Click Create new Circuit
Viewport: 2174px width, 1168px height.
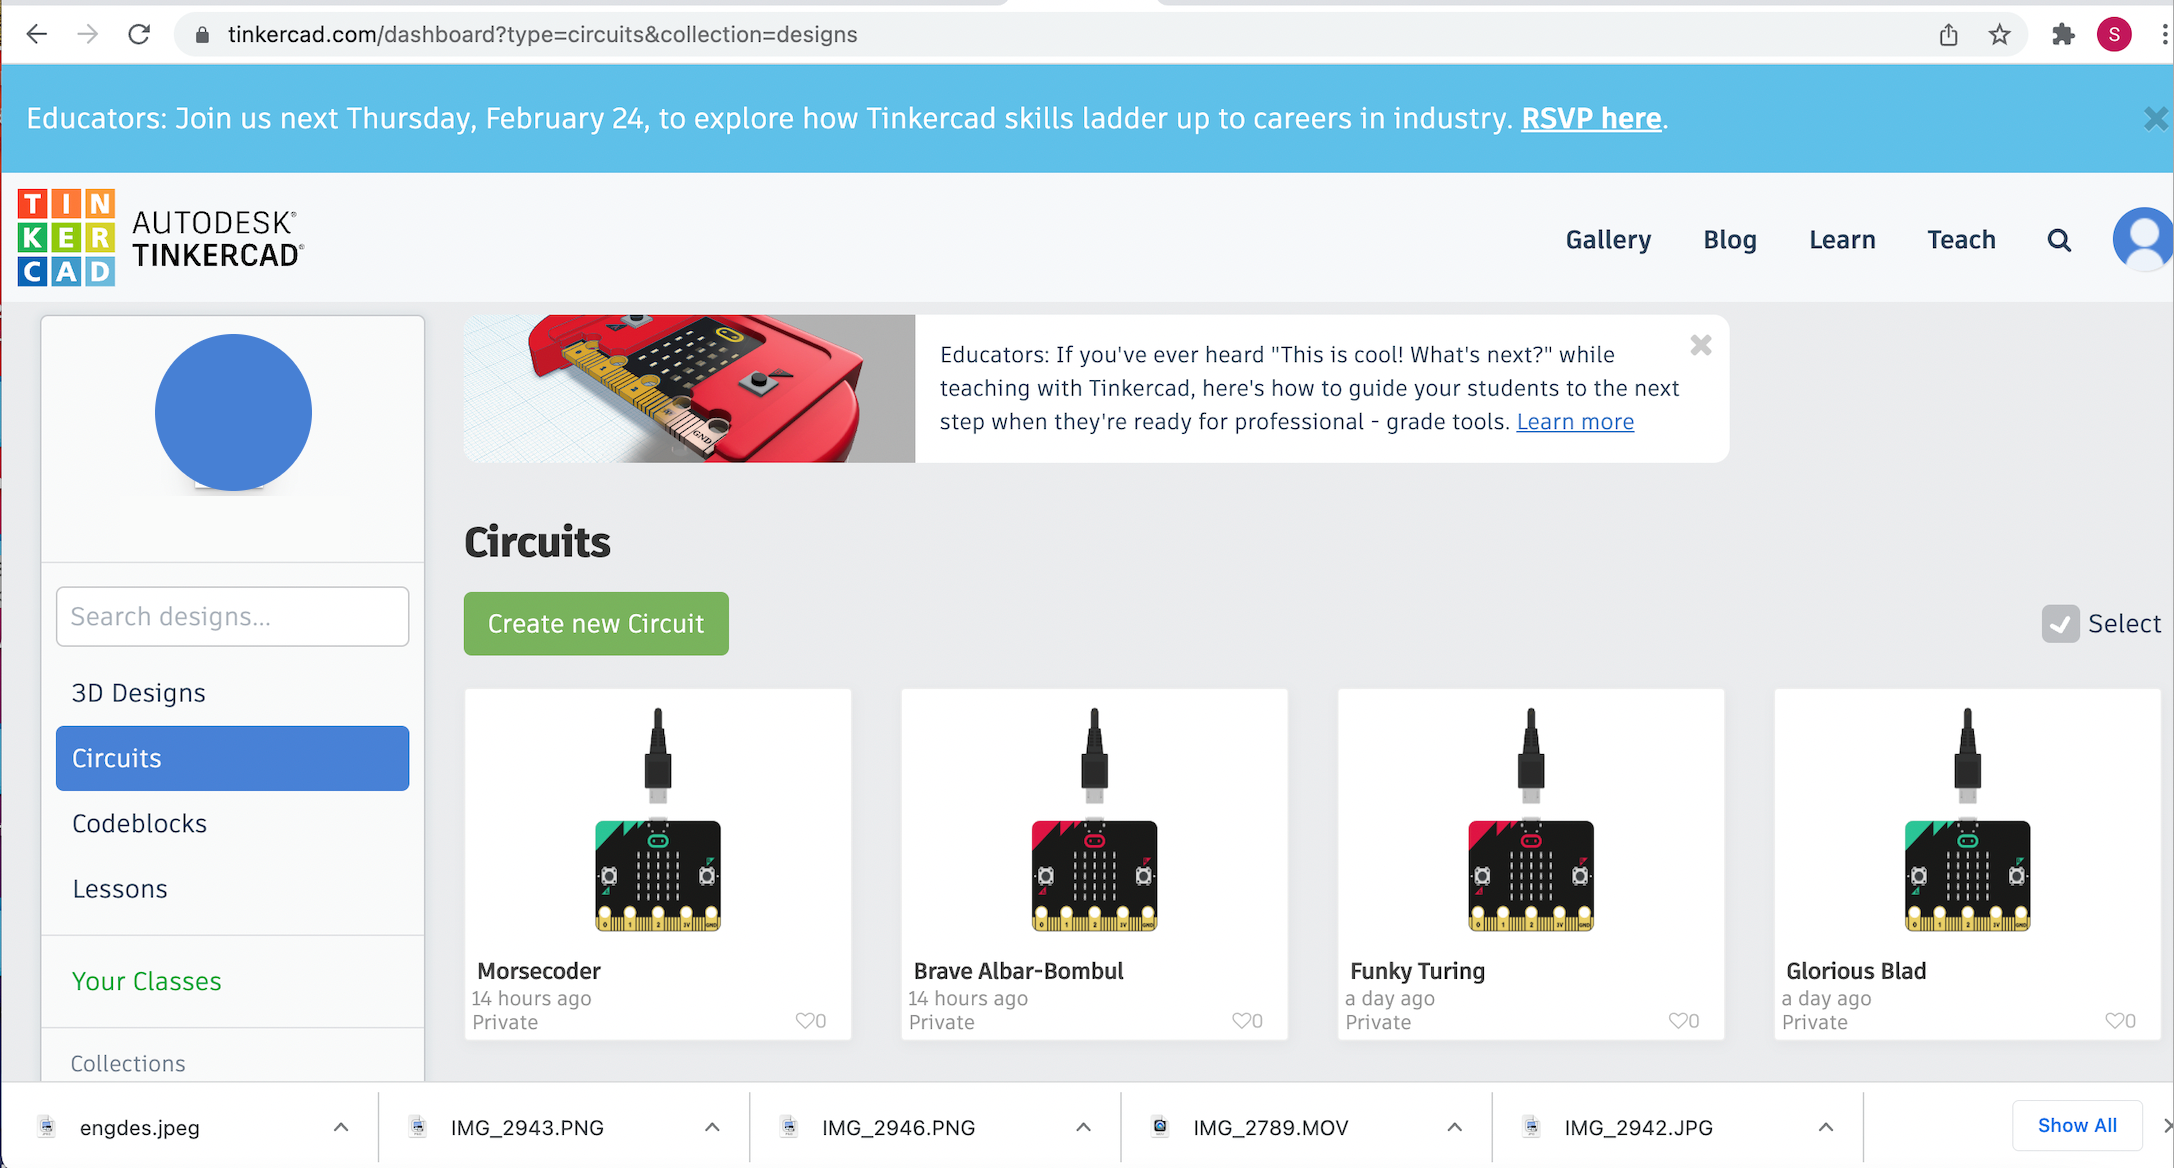tap(595, 623)
